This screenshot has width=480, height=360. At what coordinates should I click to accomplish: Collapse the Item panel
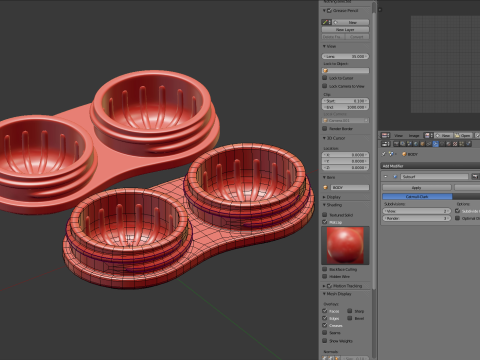(324, 177)
